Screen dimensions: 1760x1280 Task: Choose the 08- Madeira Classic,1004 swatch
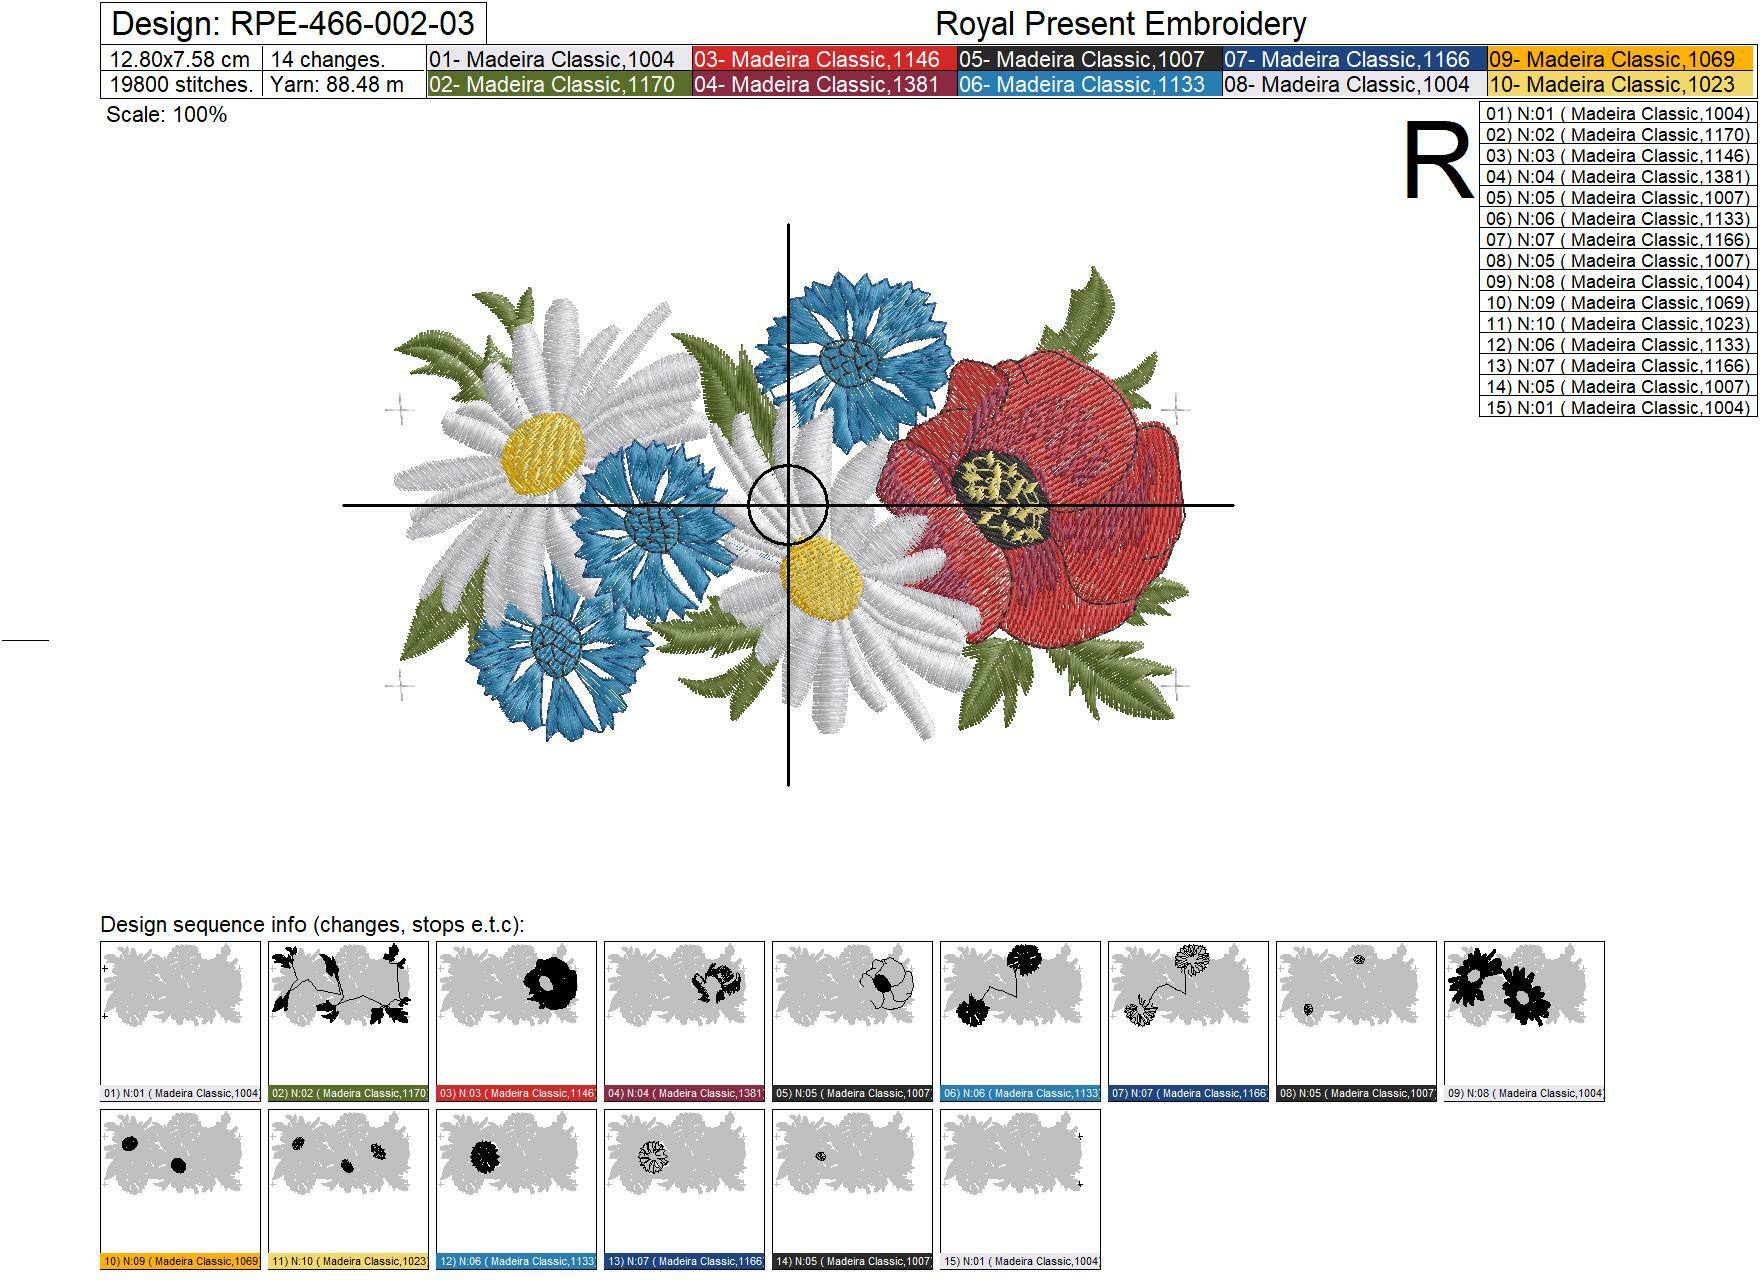(1354, 84)
